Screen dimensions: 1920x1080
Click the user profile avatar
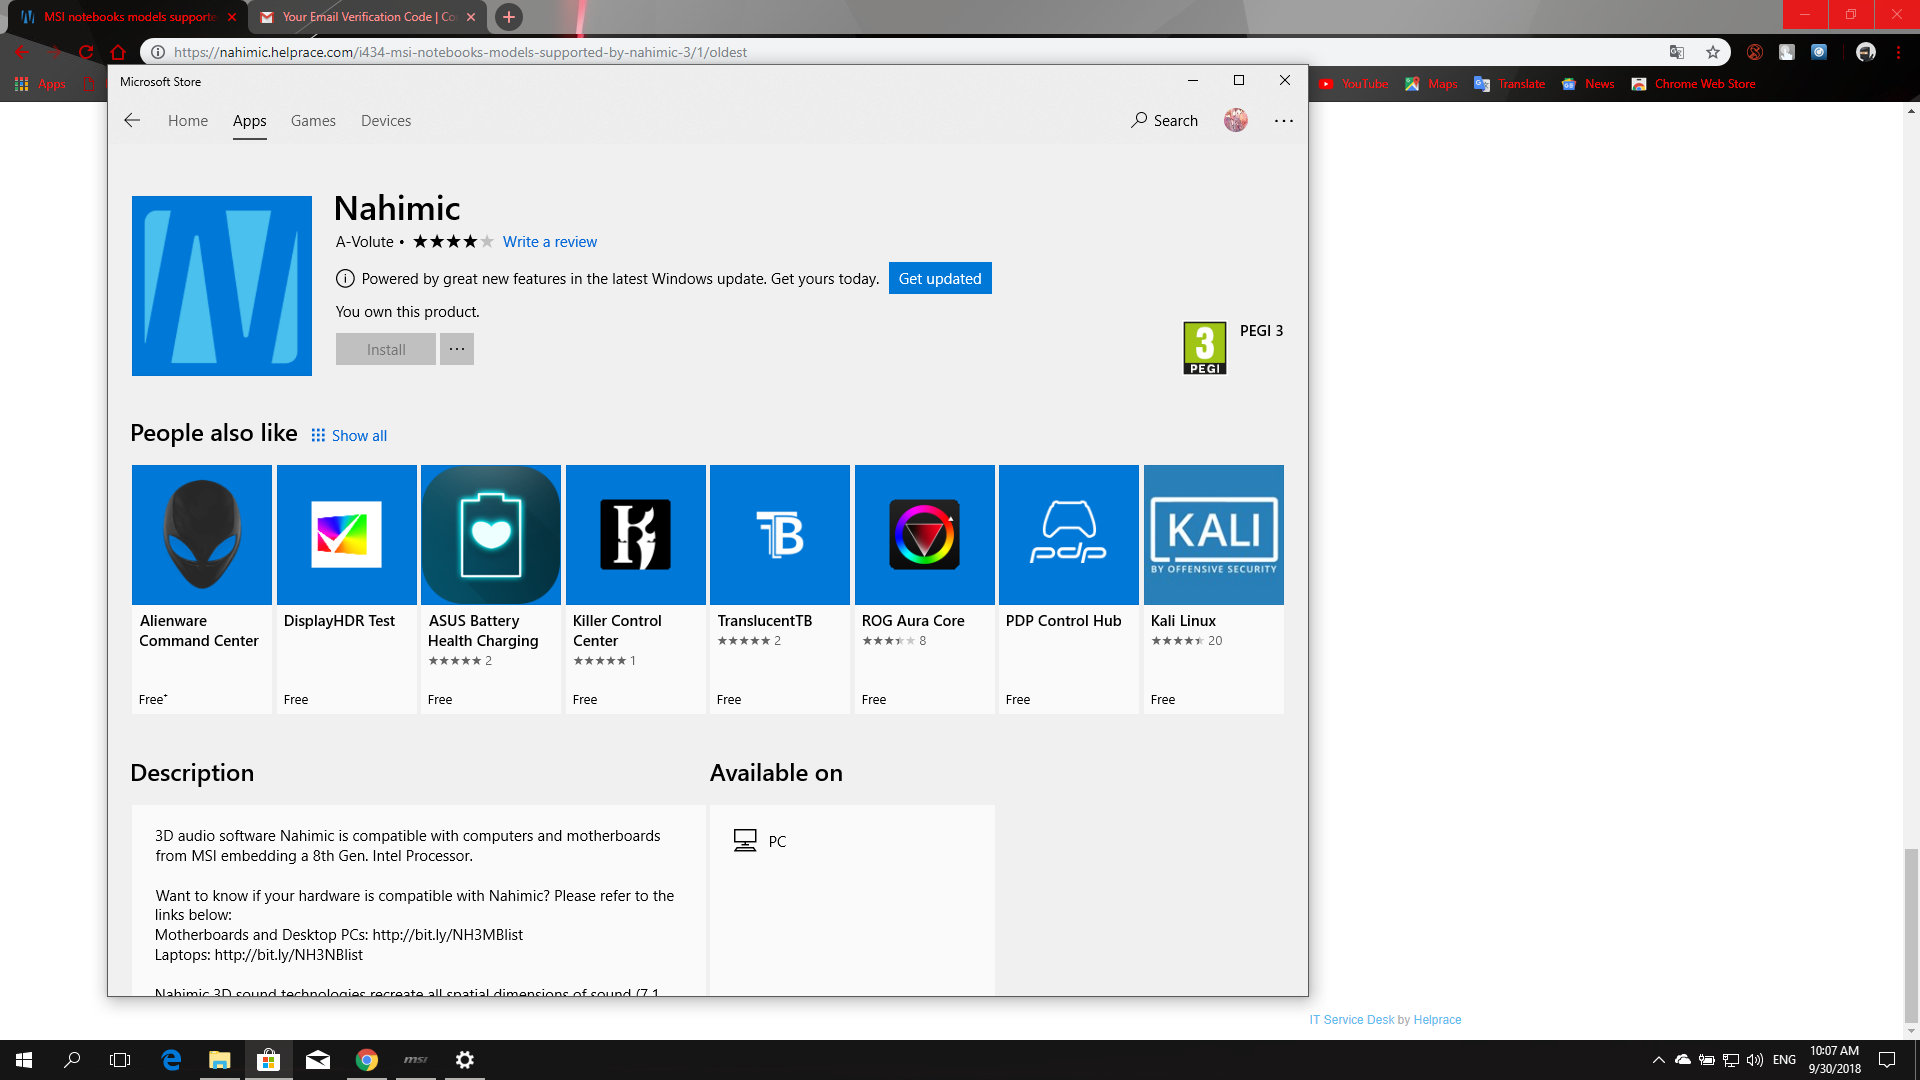[x=1236, y=120]
